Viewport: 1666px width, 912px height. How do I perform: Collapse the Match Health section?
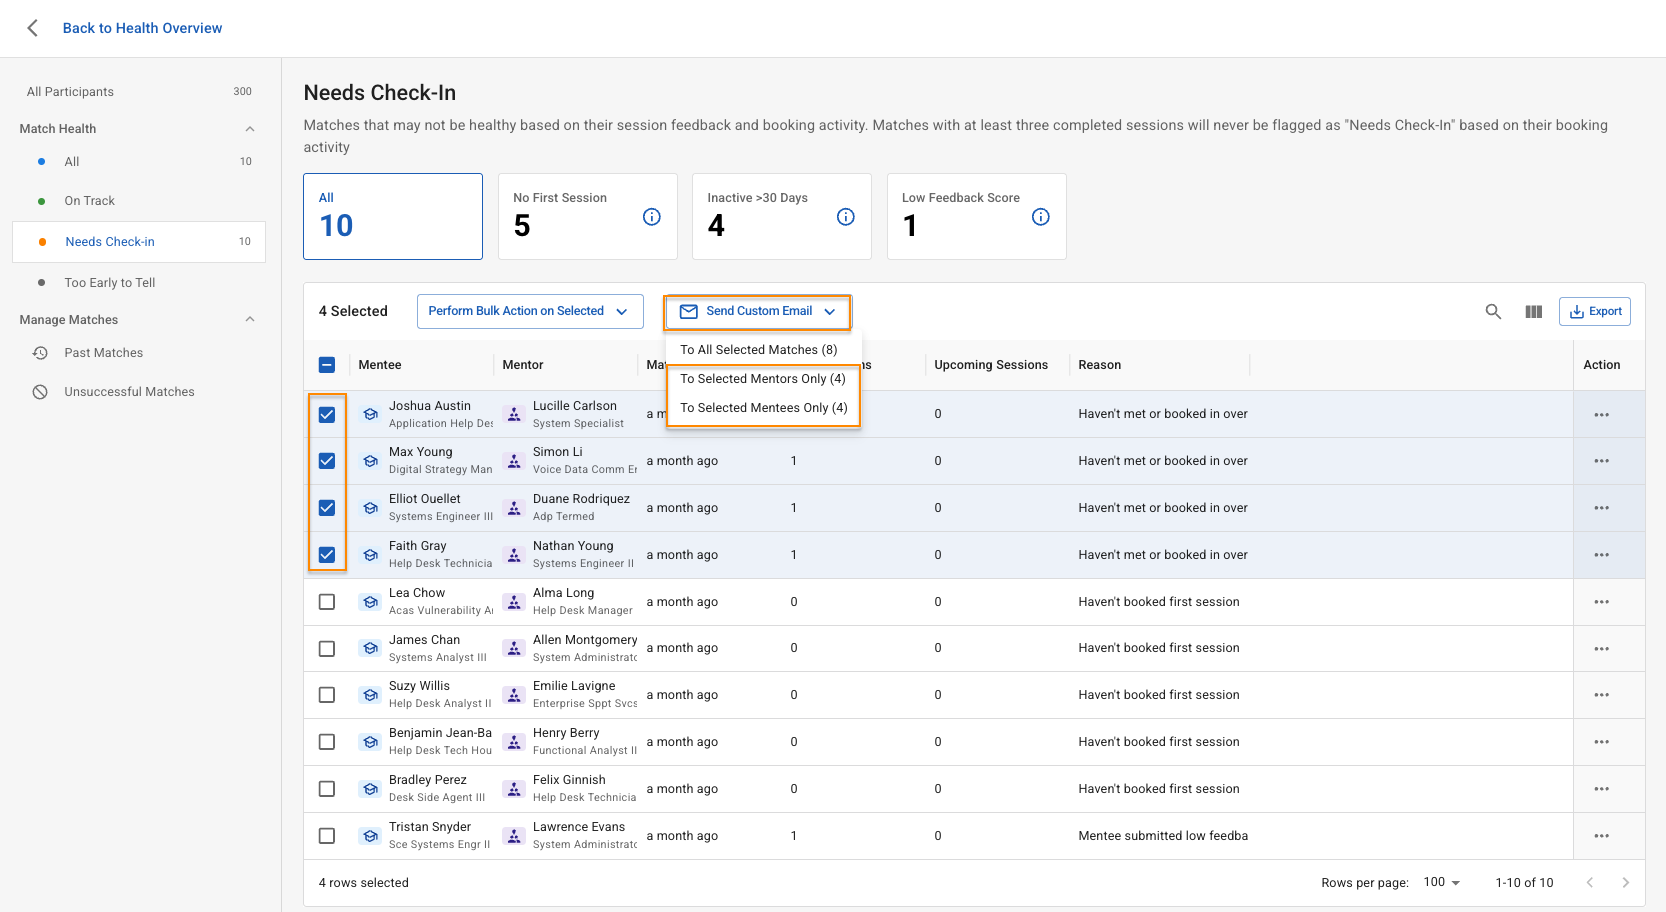pos(250,129)
